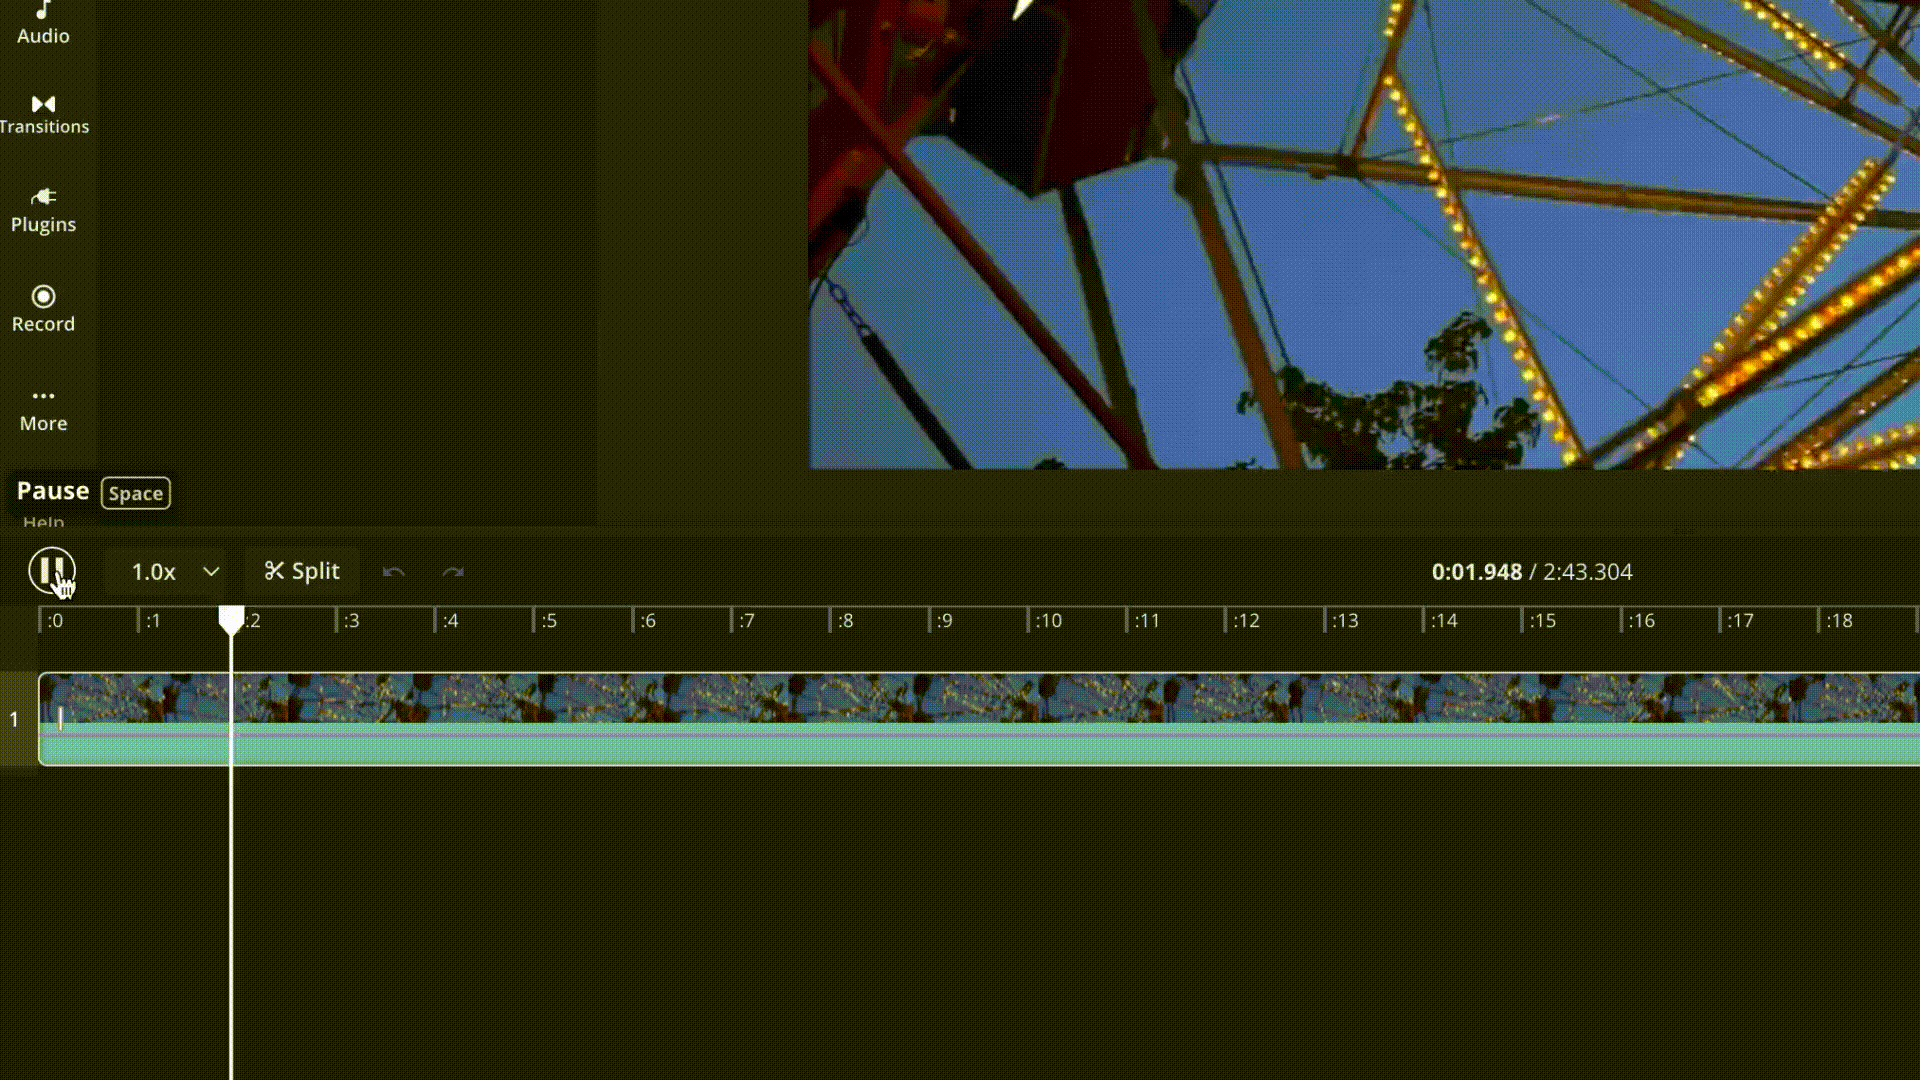Viewport: 1920px width, 1080px height.
Task: Click the :10 mark on timeline ruler
Action: click(1047, 621)
